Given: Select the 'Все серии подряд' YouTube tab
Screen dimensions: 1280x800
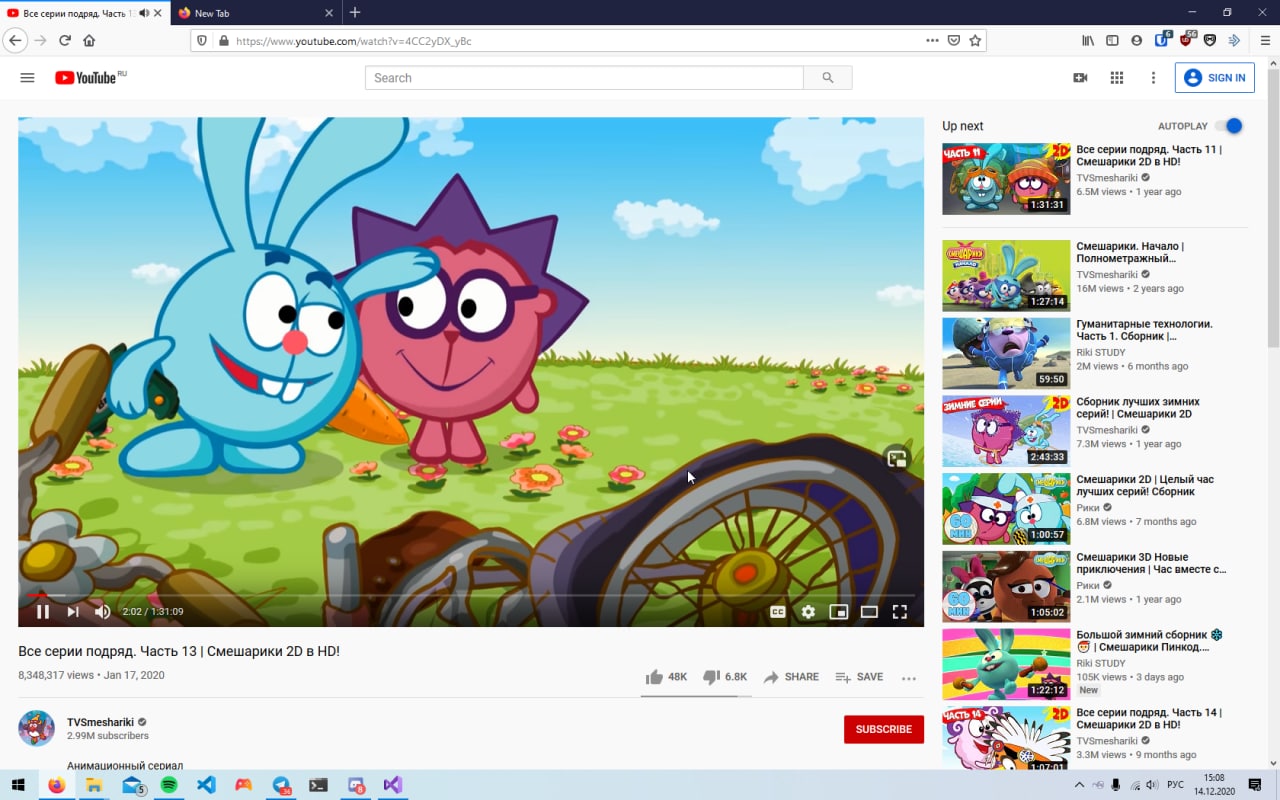Looking at the screenshot, I should point(78,13).
